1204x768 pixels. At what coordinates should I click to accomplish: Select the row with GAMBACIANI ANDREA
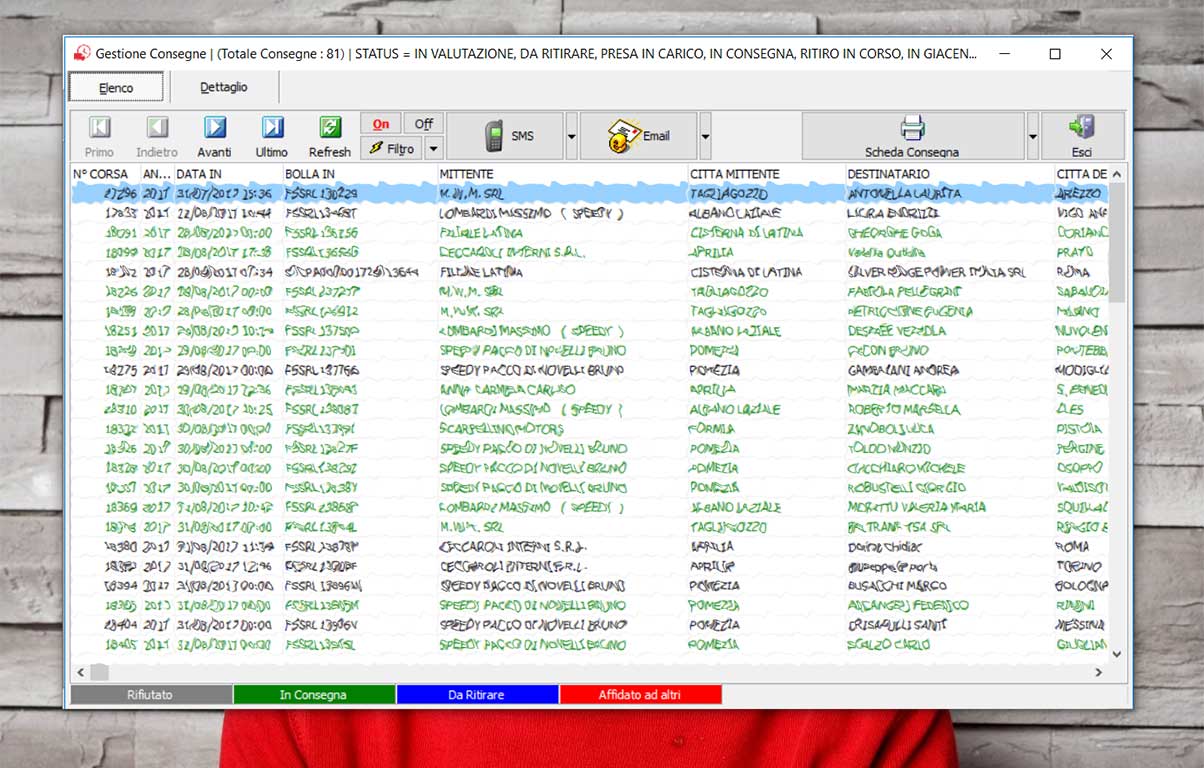(590, 369)
